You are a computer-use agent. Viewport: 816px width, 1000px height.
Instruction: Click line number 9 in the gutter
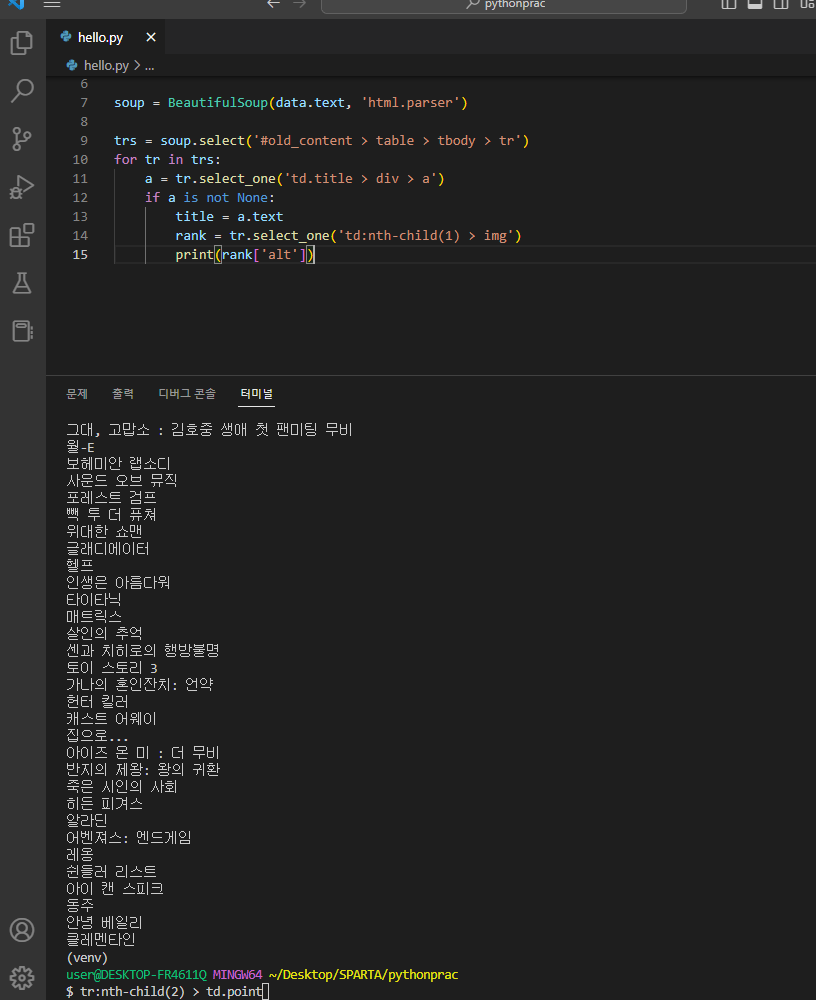tap(84, 140)
